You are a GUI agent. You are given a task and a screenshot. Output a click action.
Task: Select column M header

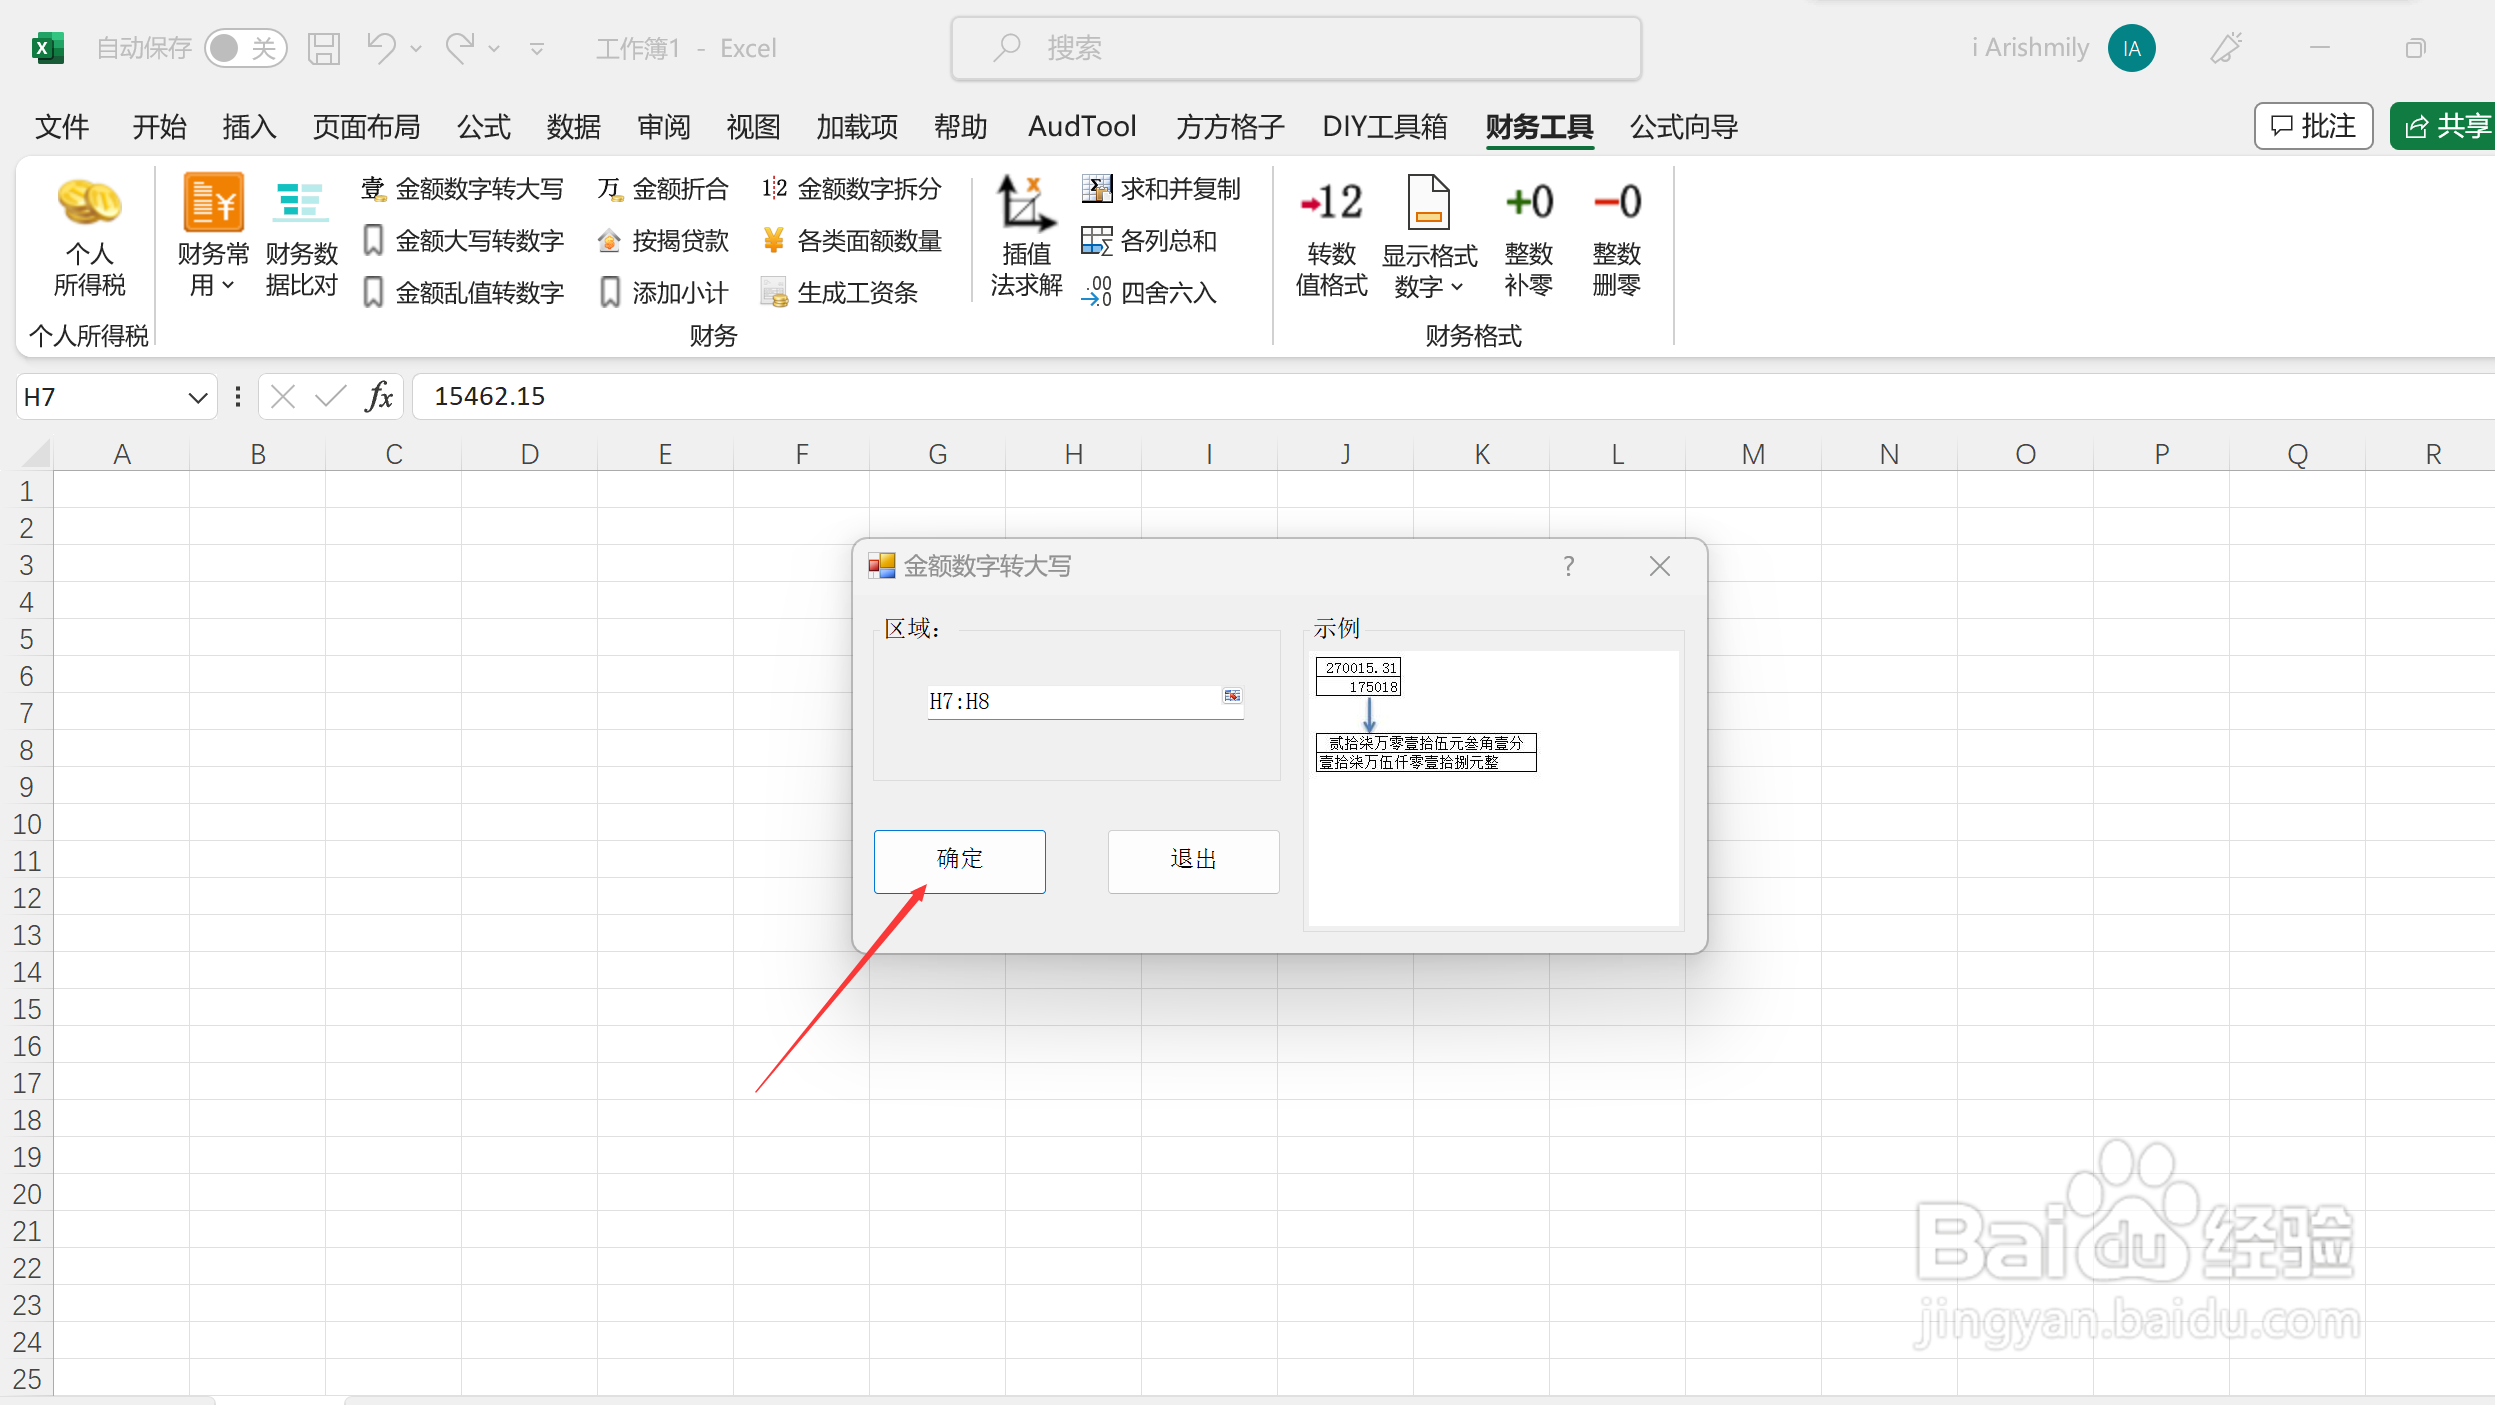coord(1753,454)
